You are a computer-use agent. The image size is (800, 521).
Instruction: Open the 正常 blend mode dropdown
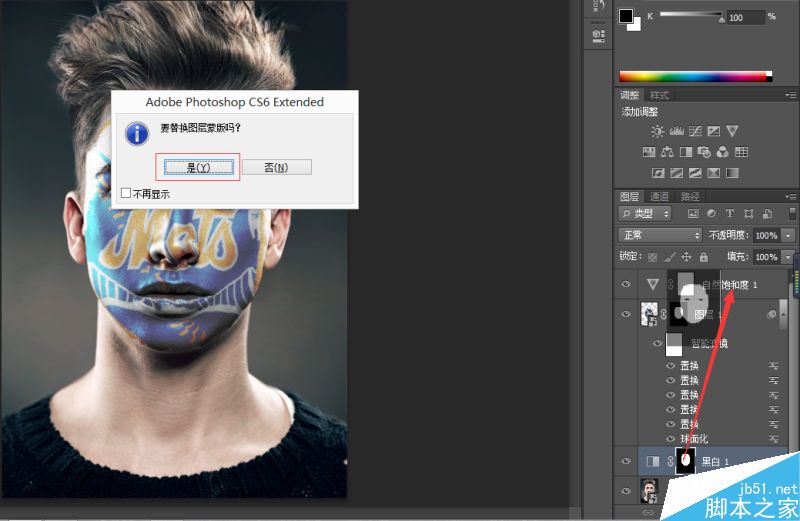click(x=660, y=235)
